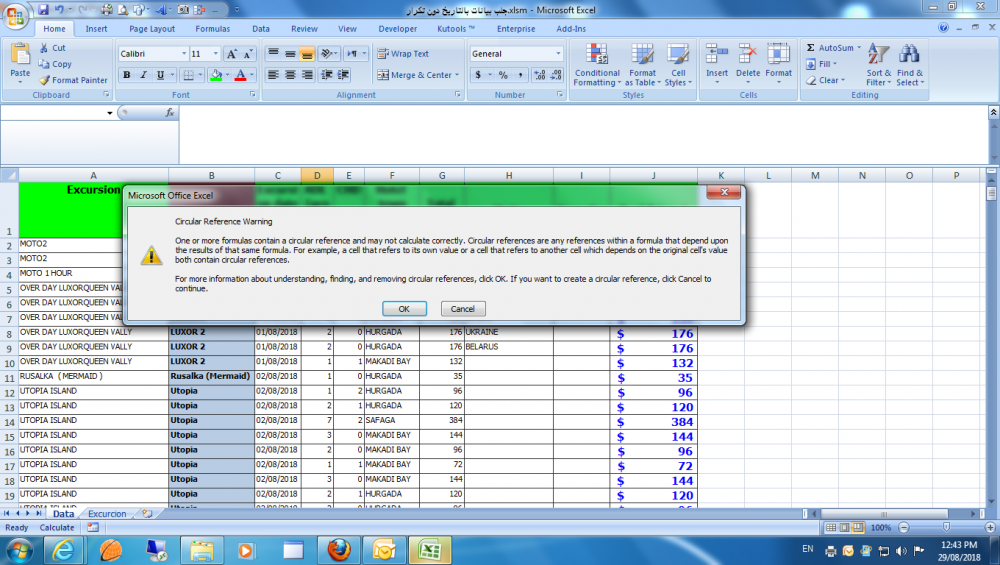Screen dimensions: 1000x565
Task: Decrease decimal places
Action: tap(556, 75)
